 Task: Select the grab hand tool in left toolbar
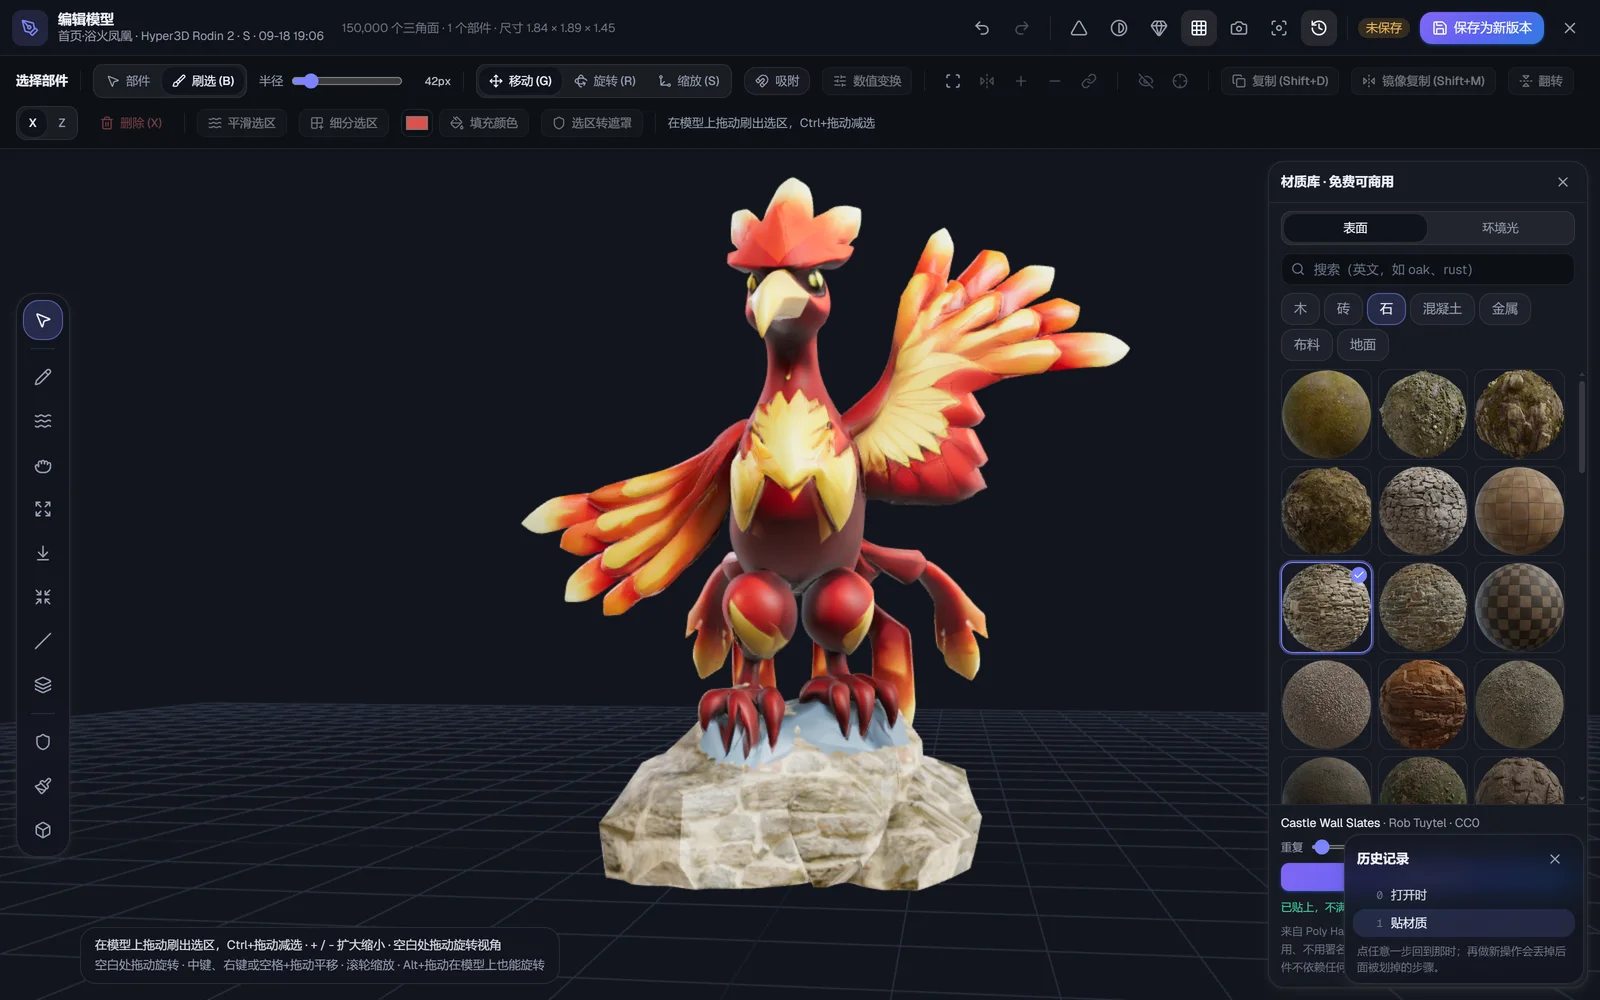[x=43, y=465]
